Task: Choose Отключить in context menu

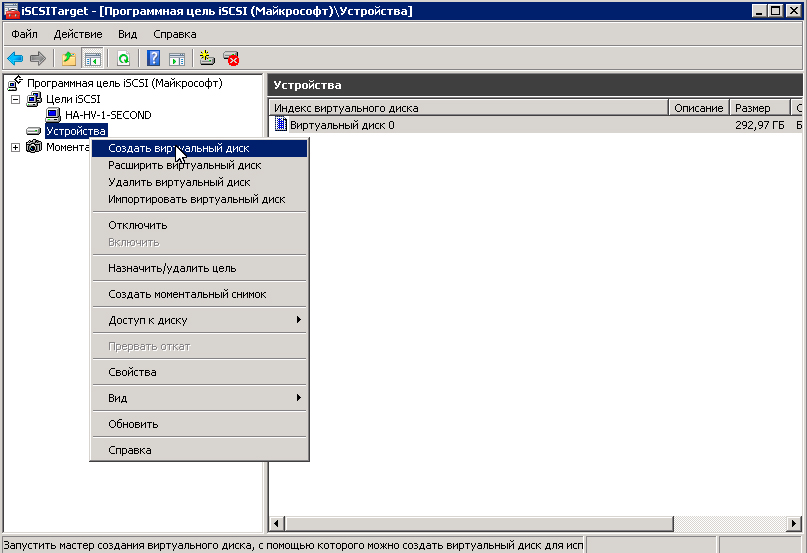Action: tap(200, 225)
